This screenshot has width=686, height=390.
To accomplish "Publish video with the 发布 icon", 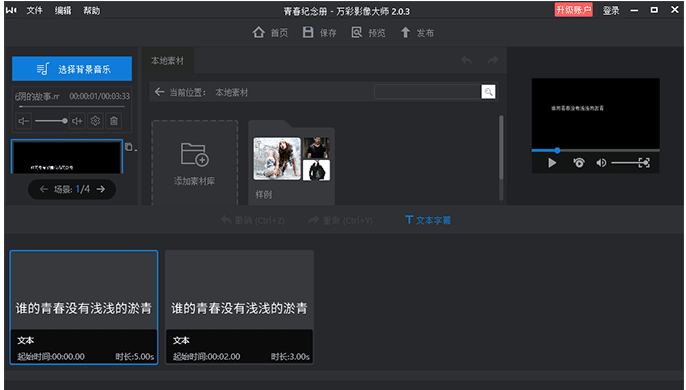I will tap(405, 32).
